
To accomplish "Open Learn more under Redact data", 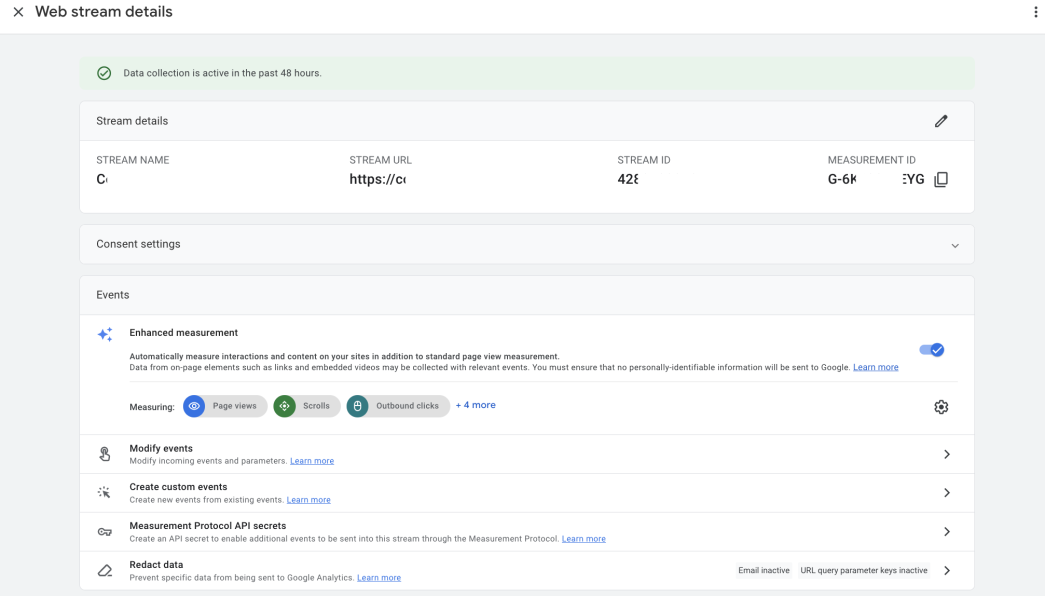I will [379, 578].
